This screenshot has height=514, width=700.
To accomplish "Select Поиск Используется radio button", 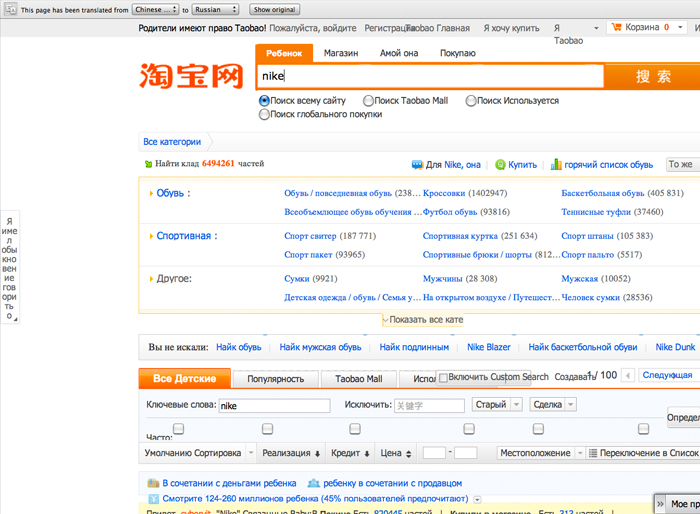I will click(x=471, y=100).
